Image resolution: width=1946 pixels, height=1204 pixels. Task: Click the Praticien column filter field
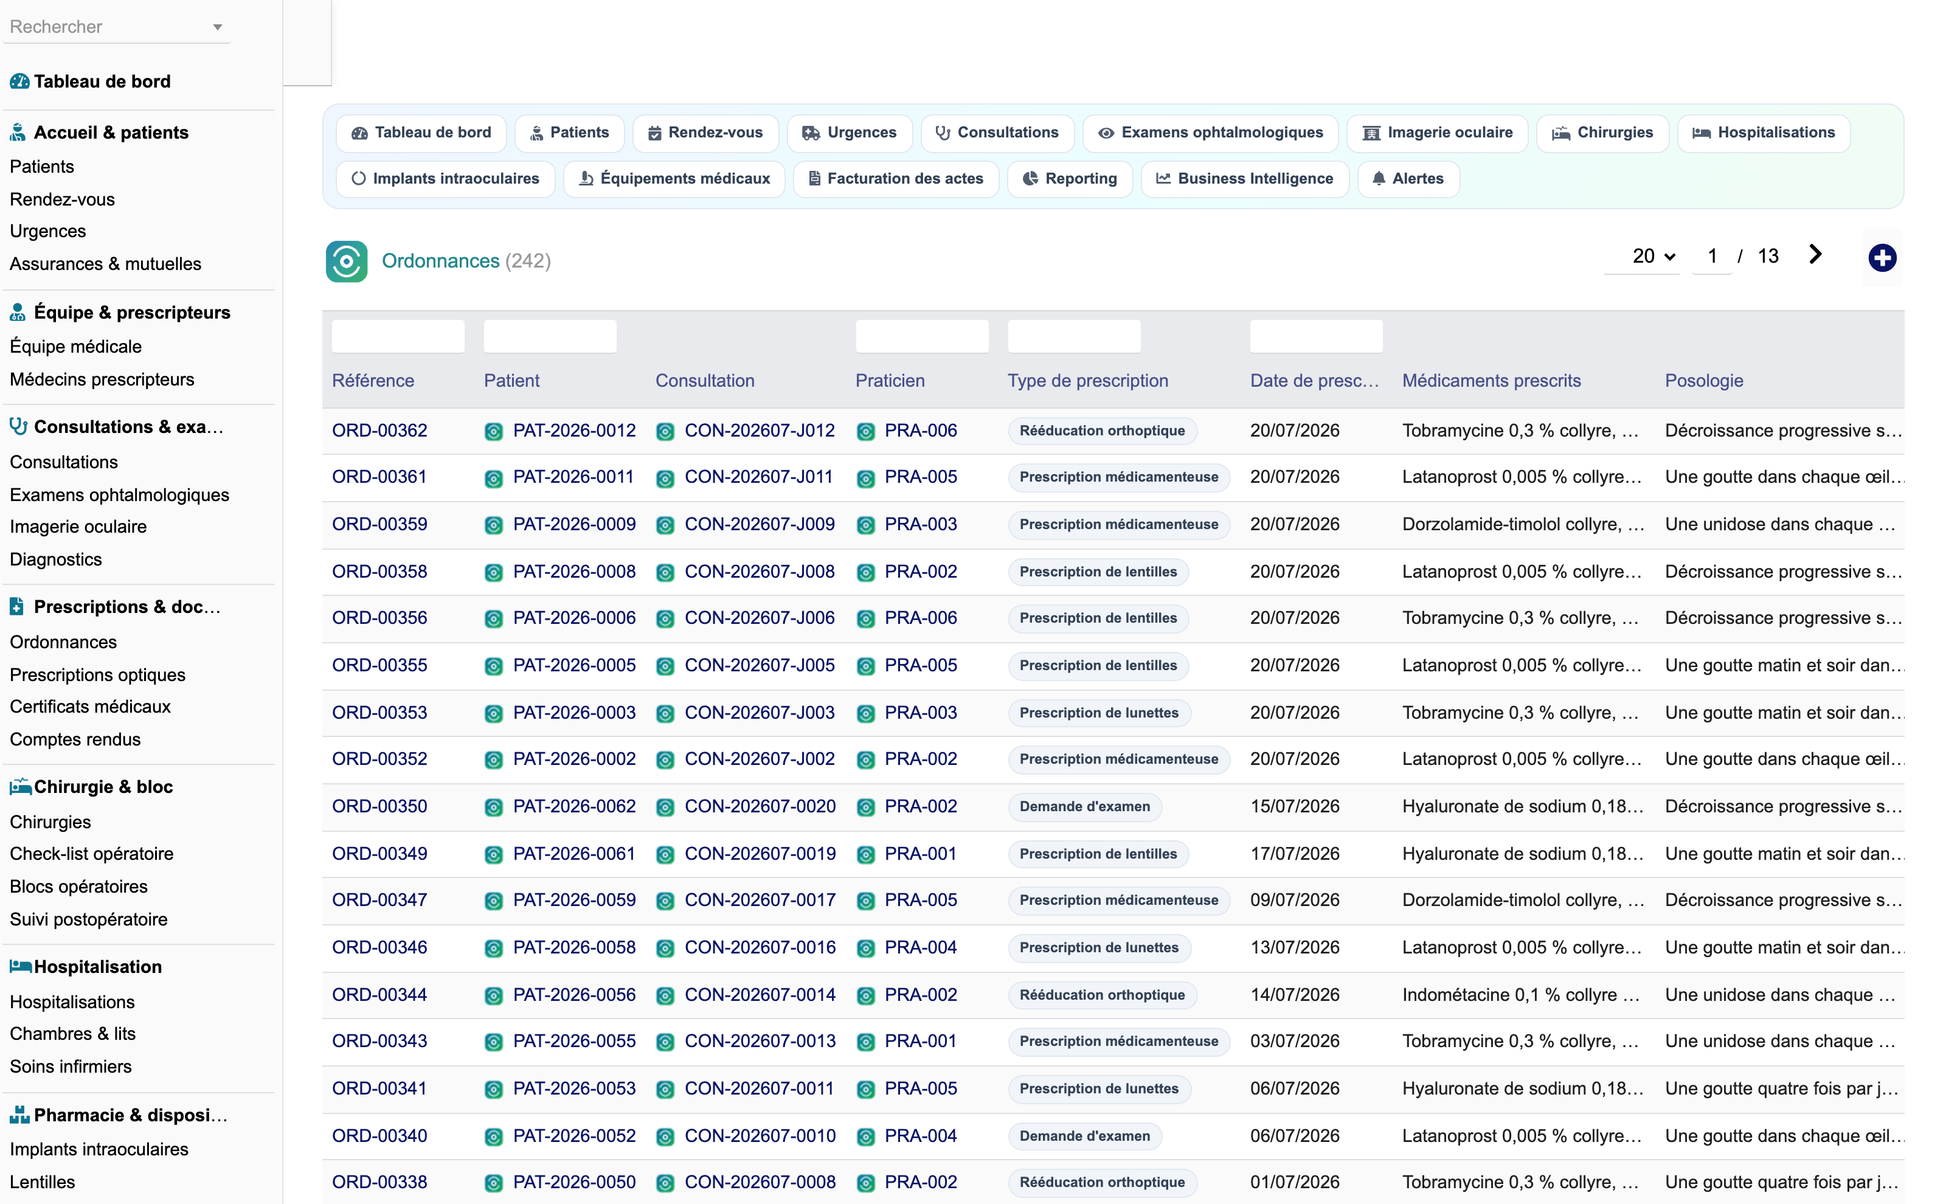922,336
